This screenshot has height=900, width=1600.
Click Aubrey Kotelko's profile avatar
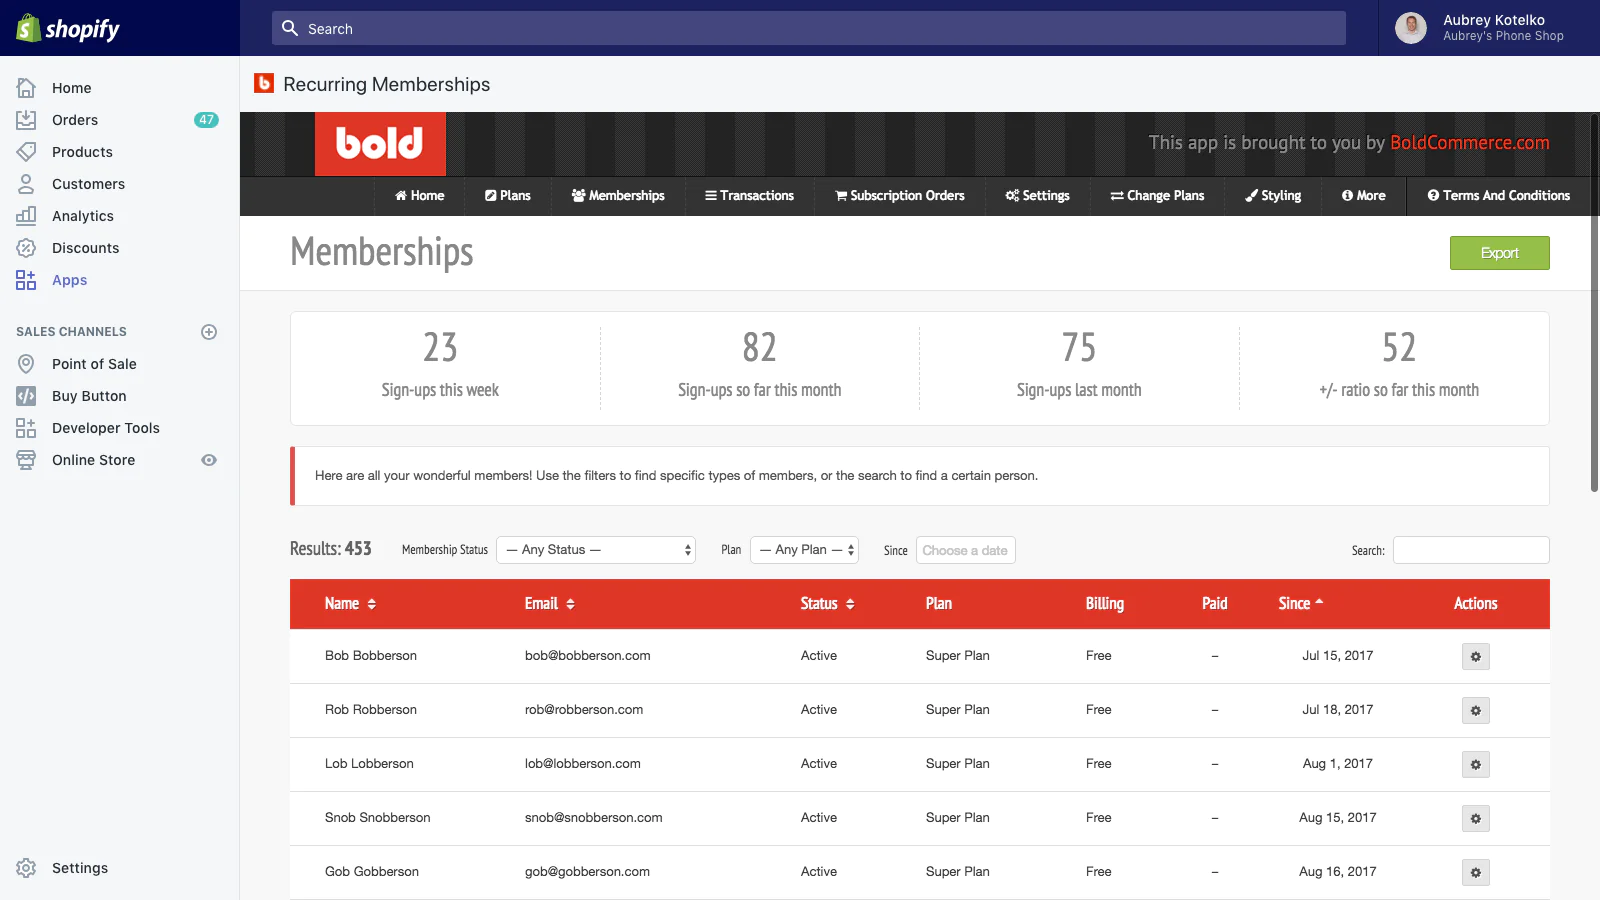coord(1410,28)
